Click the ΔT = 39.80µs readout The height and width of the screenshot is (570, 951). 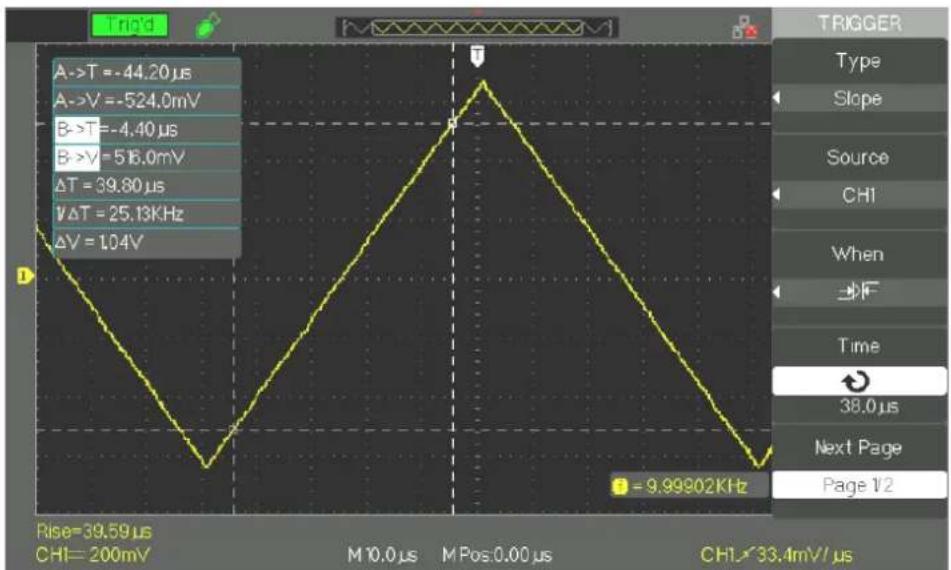point(146,186)
